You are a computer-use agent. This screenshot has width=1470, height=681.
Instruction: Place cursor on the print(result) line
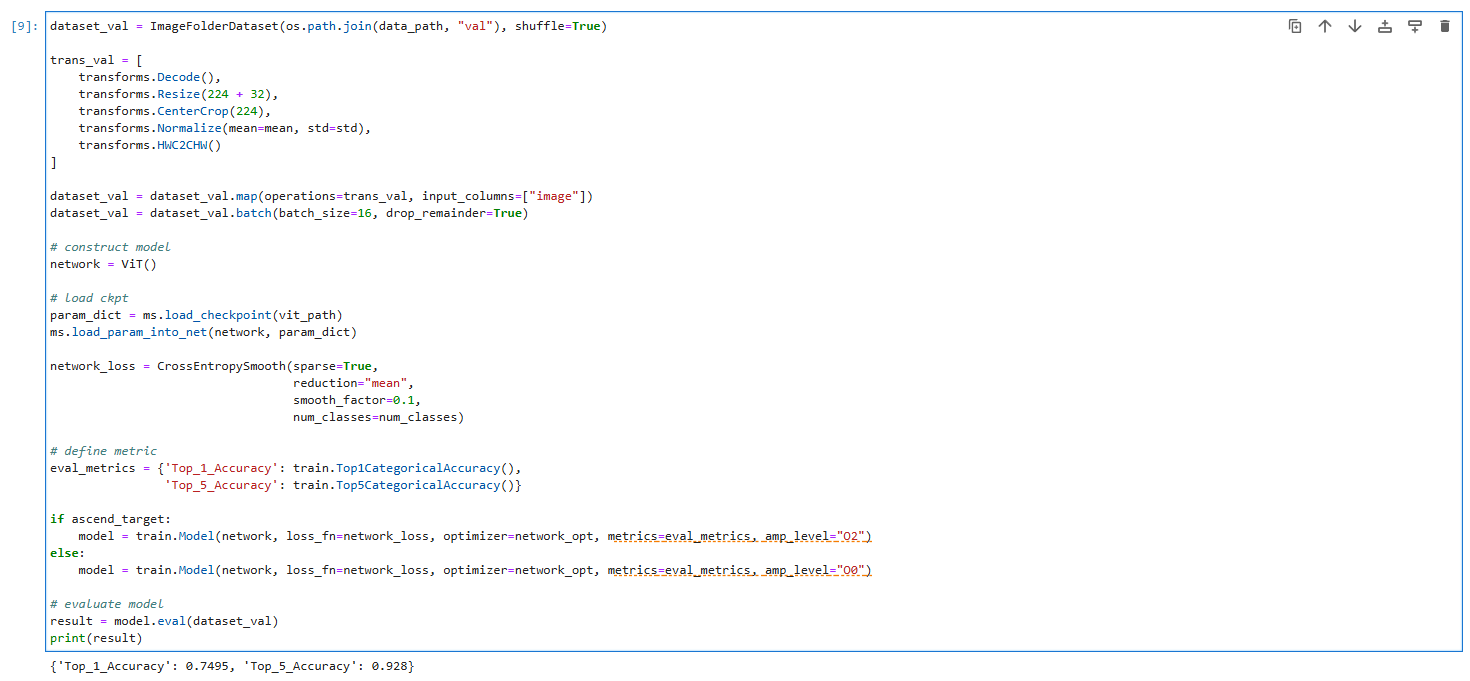point(96,638)
